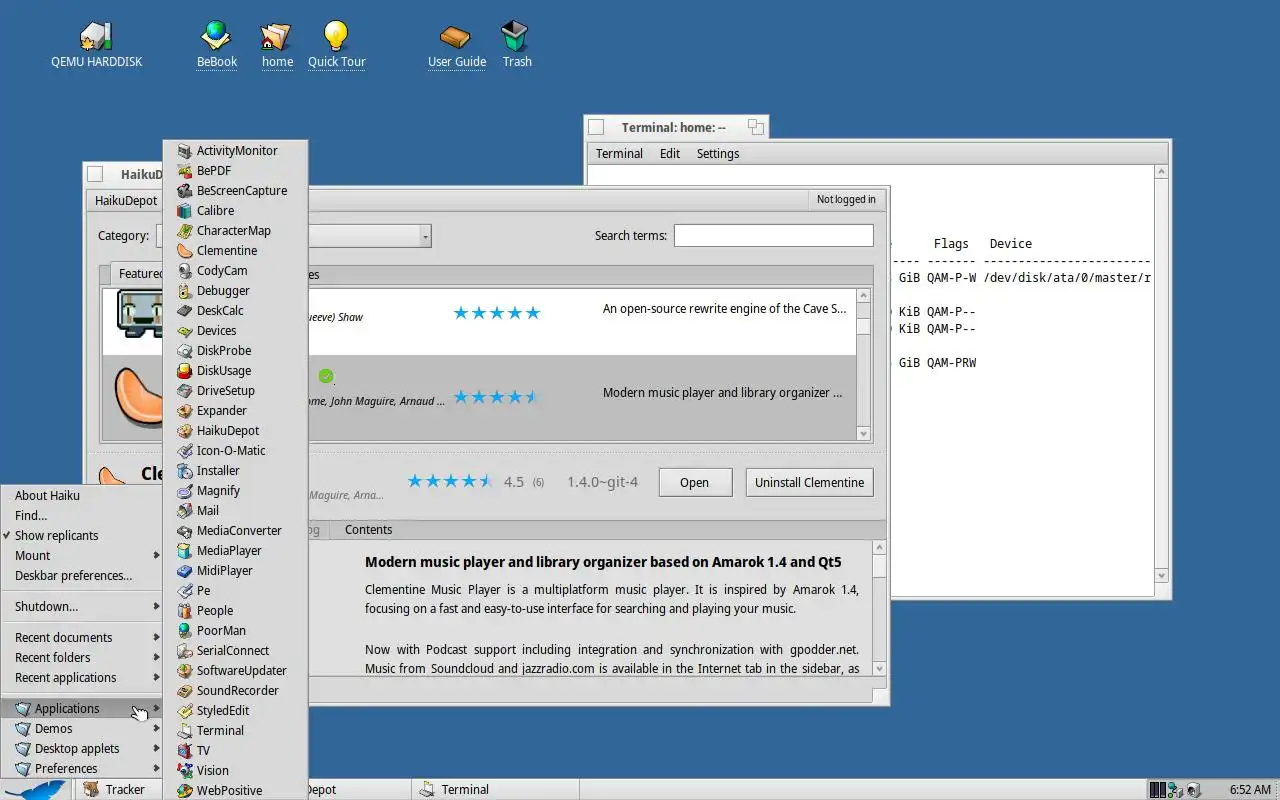Screen dimensions: 1280x800
Task: Start DriveSetup from the menu
Action: 235,390
